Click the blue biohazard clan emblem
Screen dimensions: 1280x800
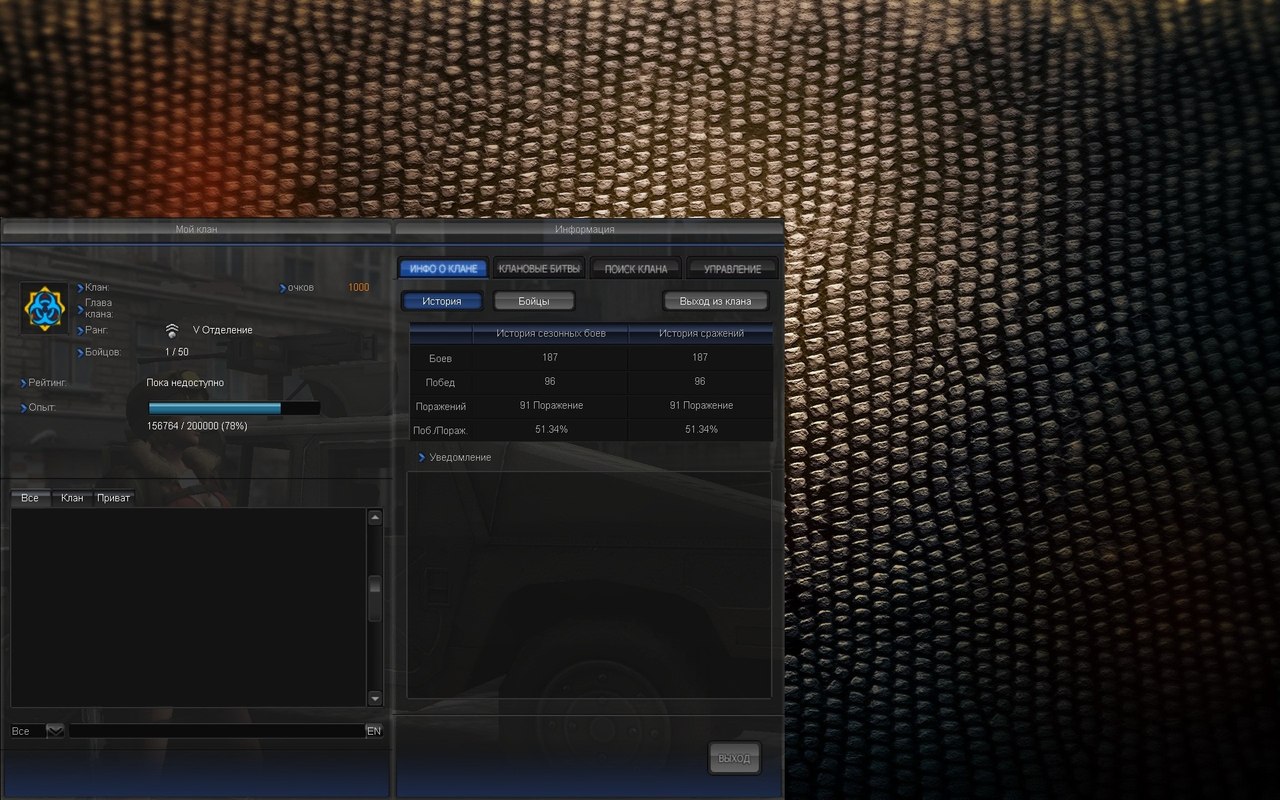tap(45, 308)
